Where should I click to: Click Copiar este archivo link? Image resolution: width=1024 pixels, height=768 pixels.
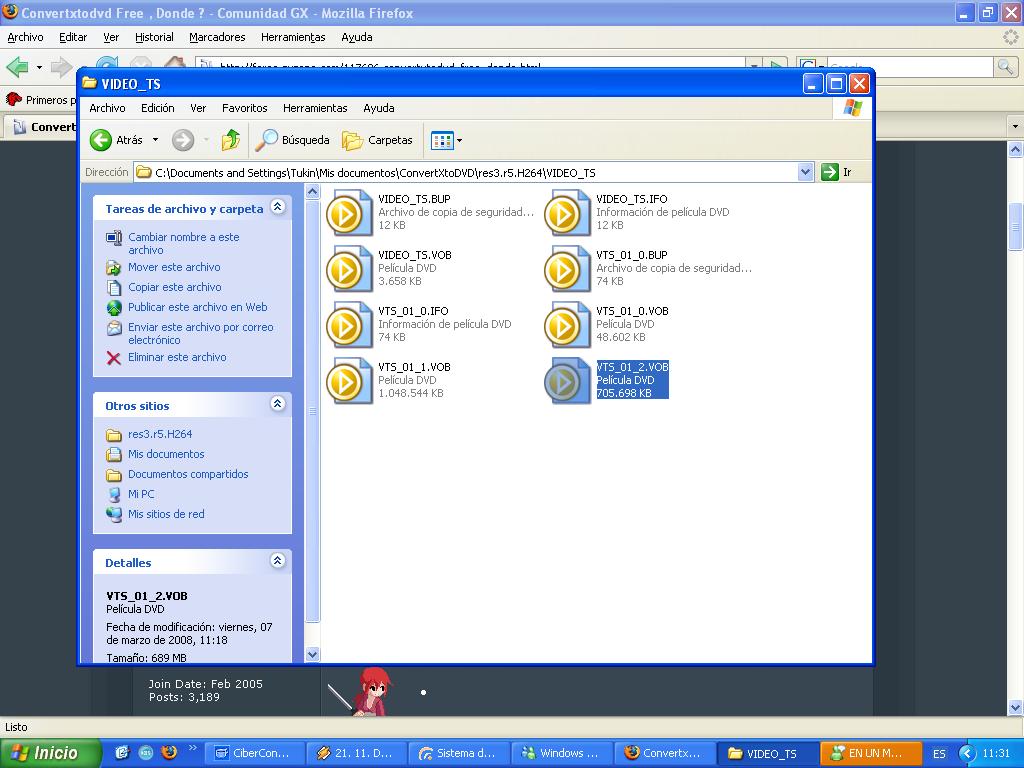point(174,287)
